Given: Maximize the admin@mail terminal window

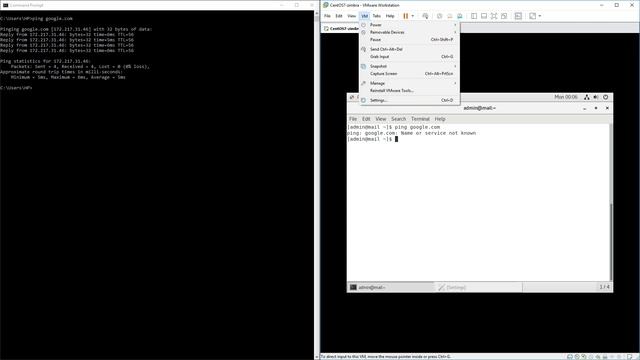Looking at the screenshot, I should 596,108.
